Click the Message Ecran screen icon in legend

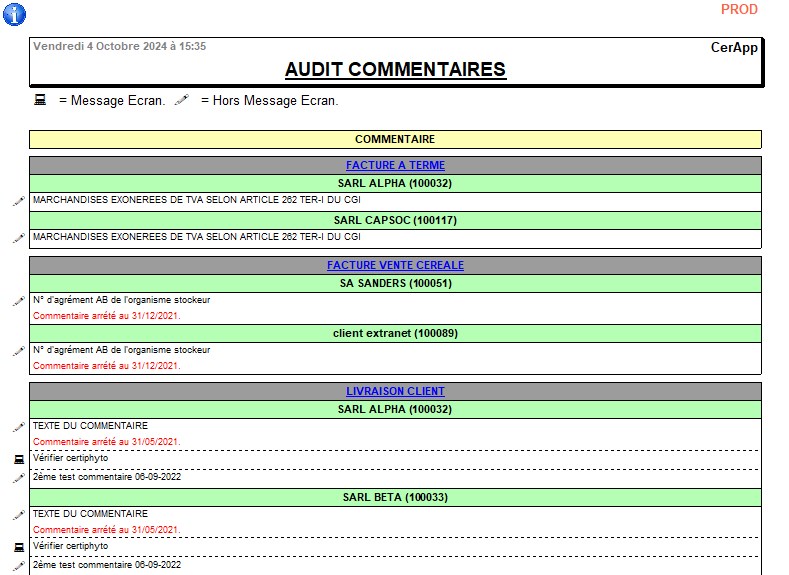(40, 100)
